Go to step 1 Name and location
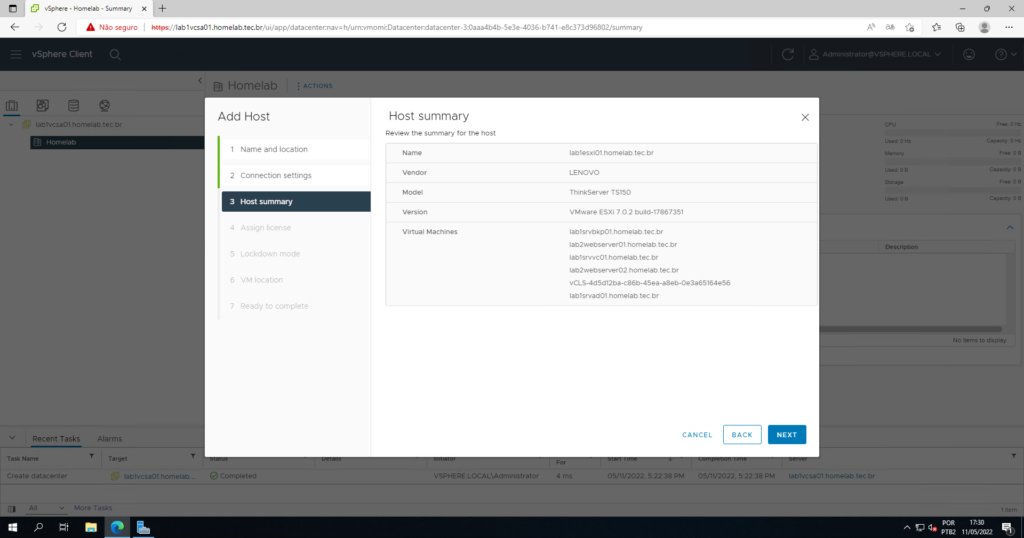1024x538 pixels. coord(296,150)
